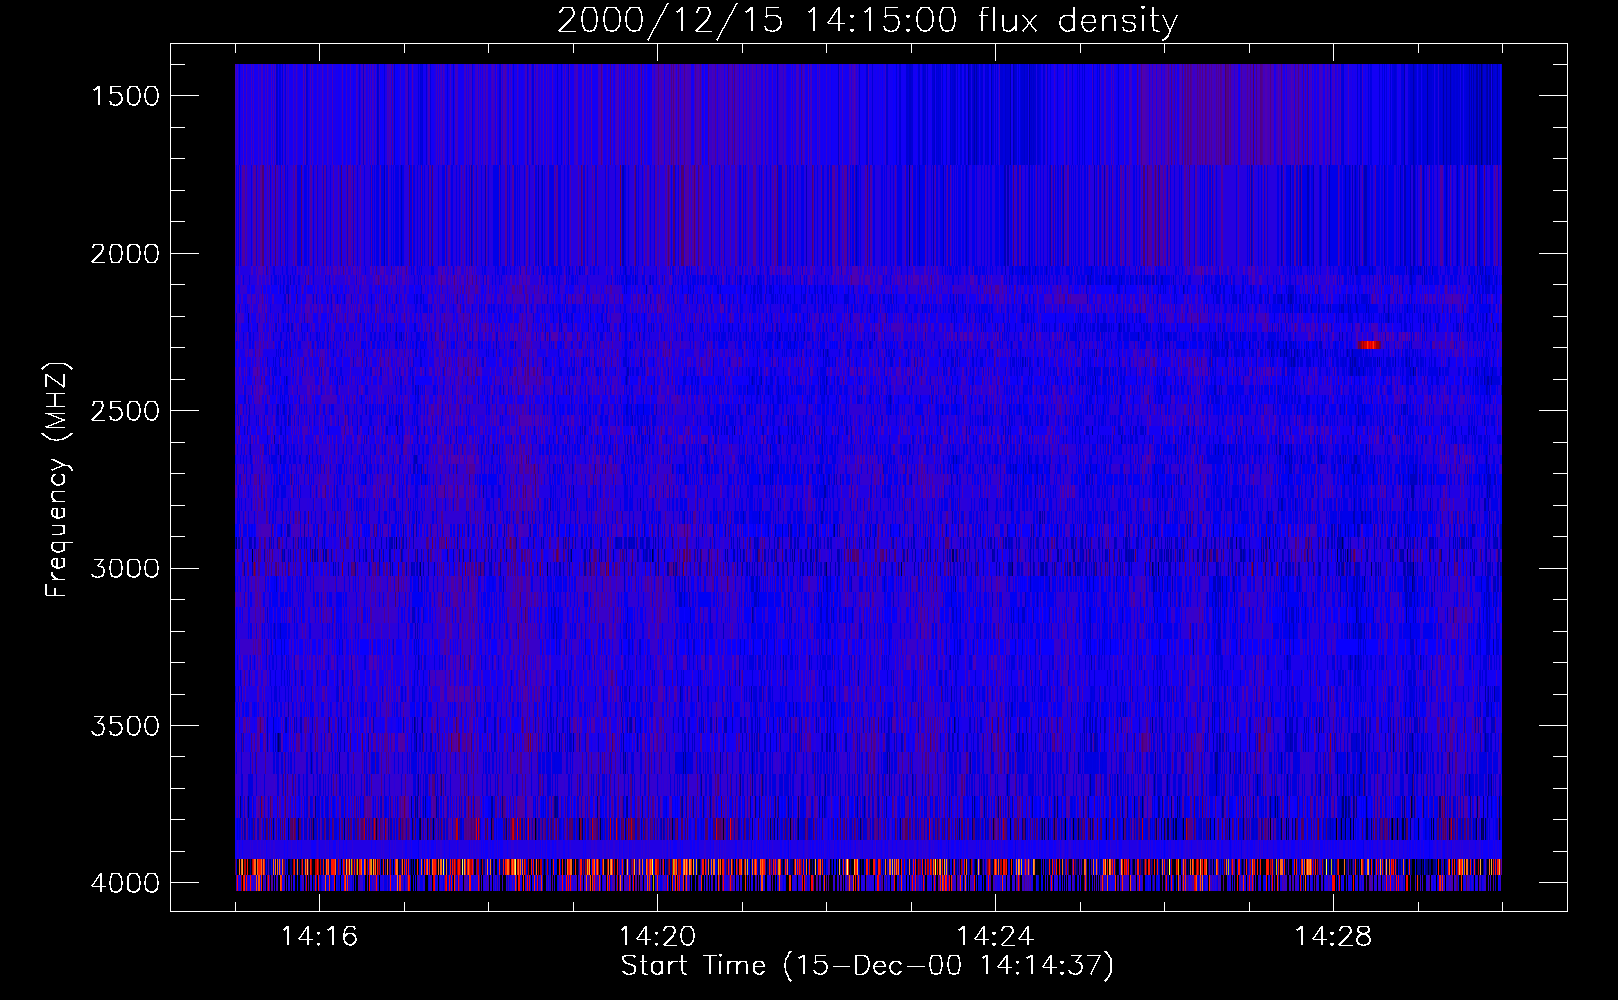Viewport: 1618px width, 1000px height.
Task: Click the 14:28 time tick label
Action: coord(1332,937)
